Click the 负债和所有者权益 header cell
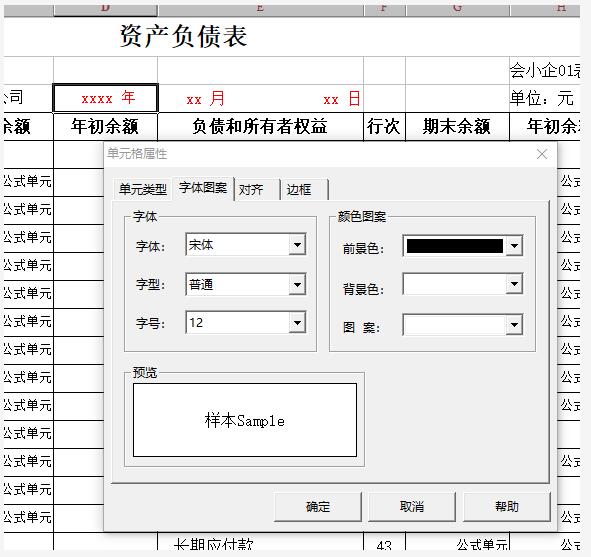591x557 pixels. point(260,126)
